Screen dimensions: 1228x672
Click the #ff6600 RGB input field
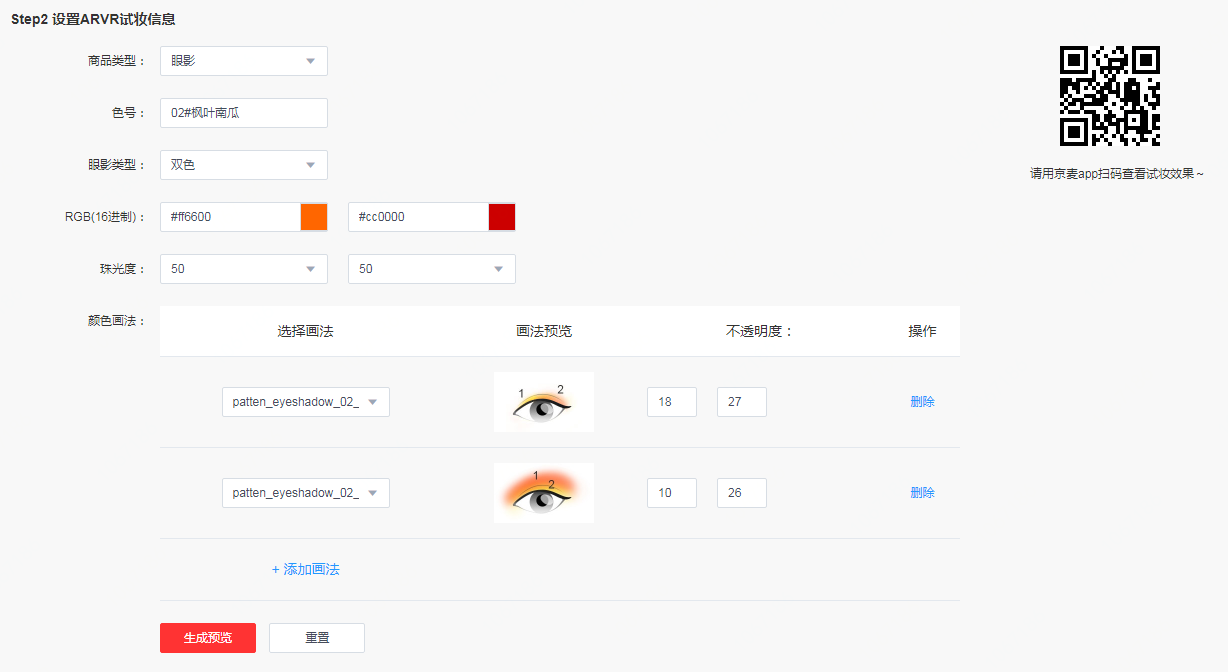click(x=230, y=217)
